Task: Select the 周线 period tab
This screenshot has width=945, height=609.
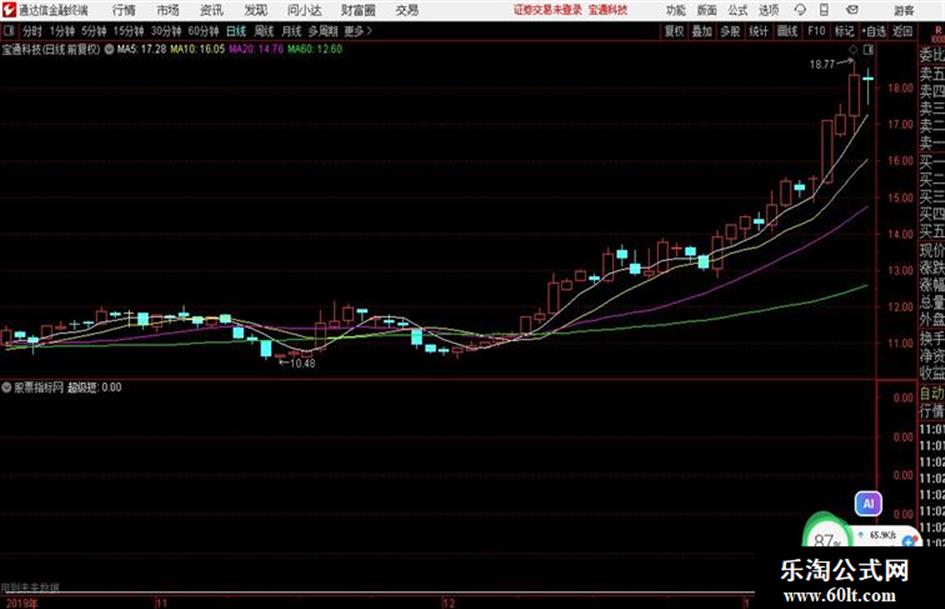Action: (264, 31)
